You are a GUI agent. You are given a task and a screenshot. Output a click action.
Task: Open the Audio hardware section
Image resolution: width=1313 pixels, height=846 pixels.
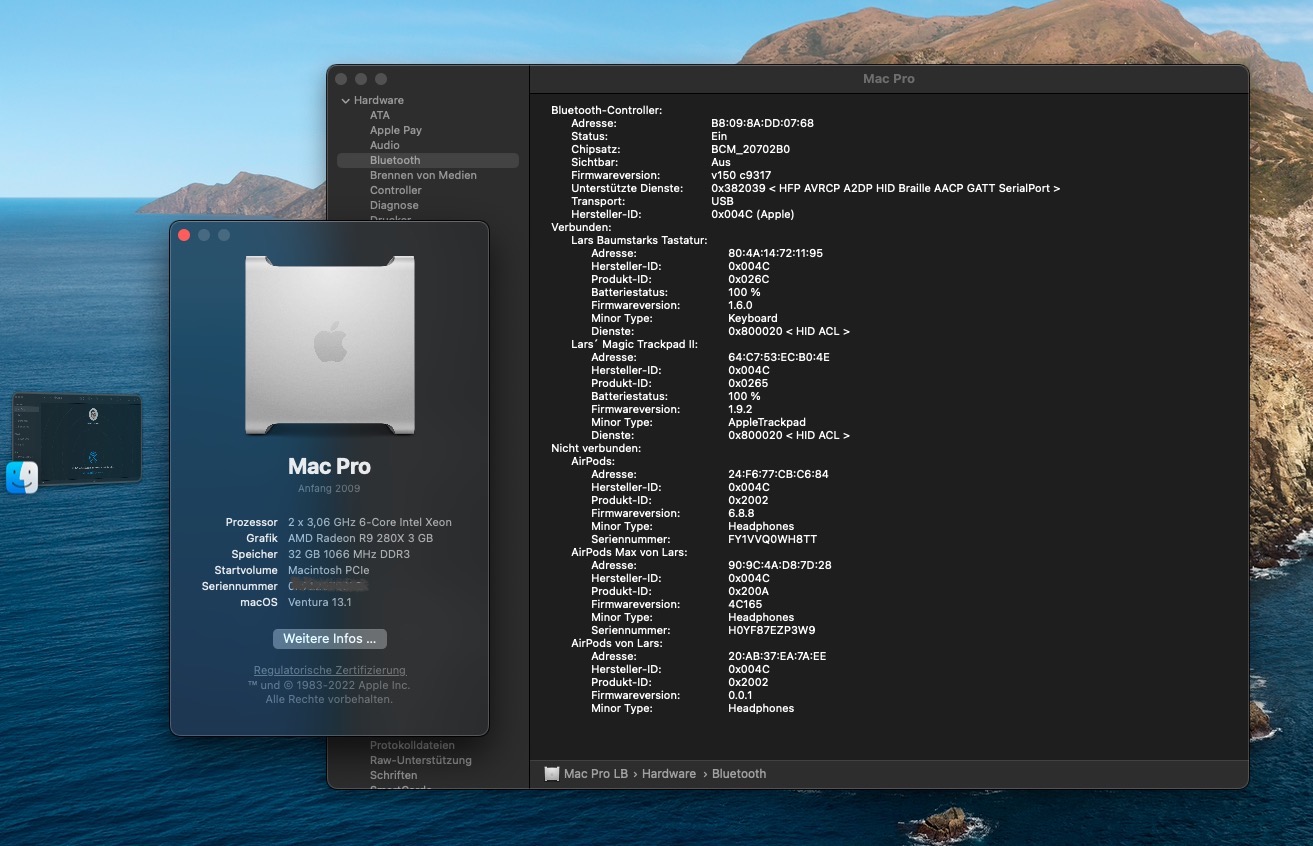(385, 145)
